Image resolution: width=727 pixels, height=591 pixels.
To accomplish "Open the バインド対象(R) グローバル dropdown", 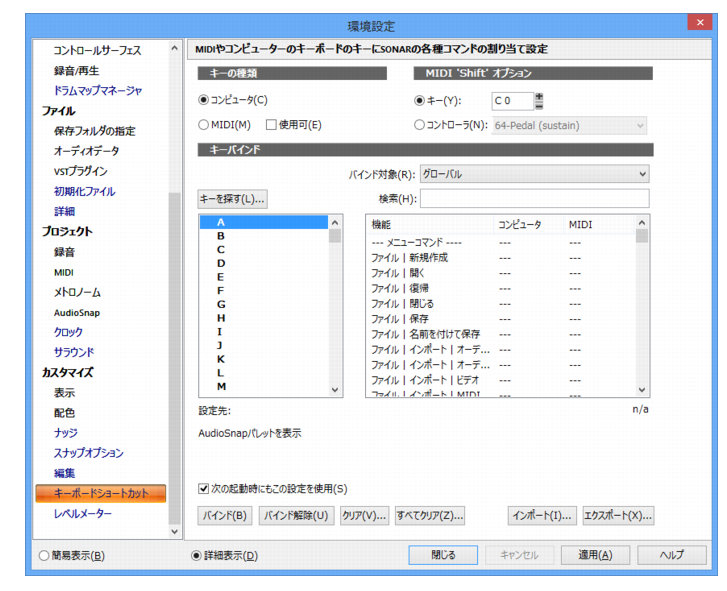I will (534, 174).
